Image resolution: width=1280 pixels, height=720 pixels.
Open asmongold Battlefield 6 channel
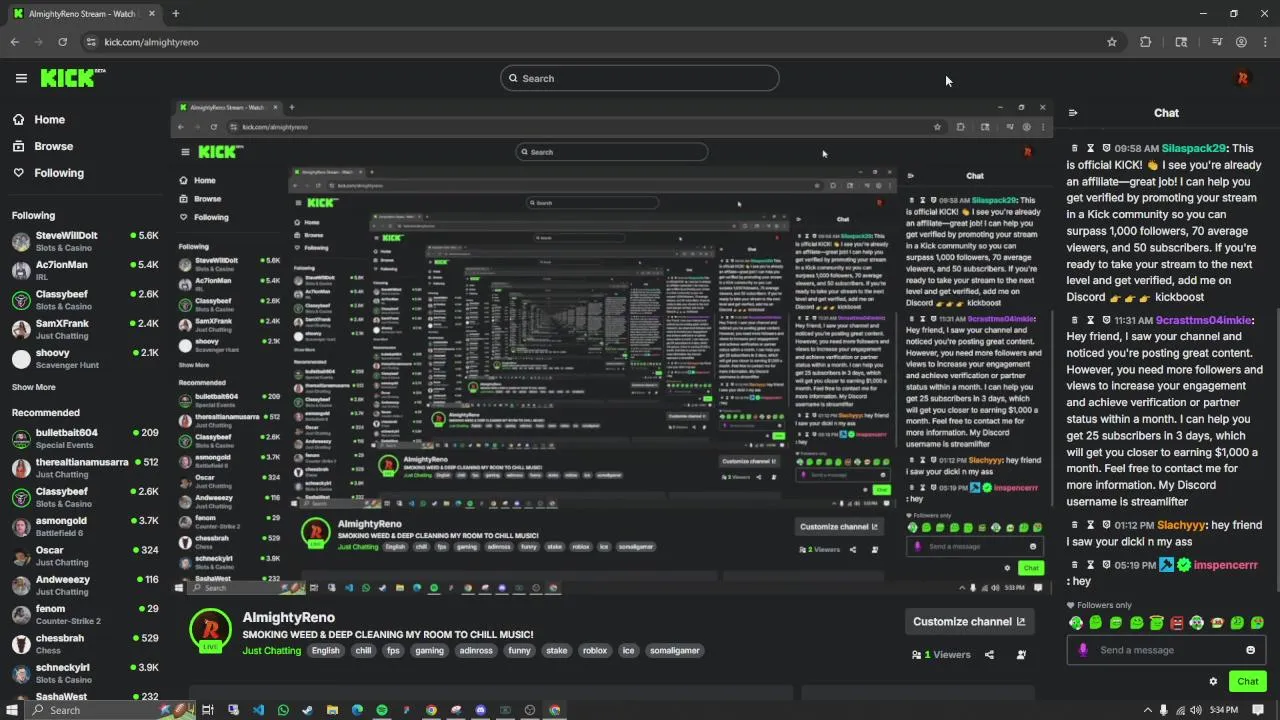(85, 526)
